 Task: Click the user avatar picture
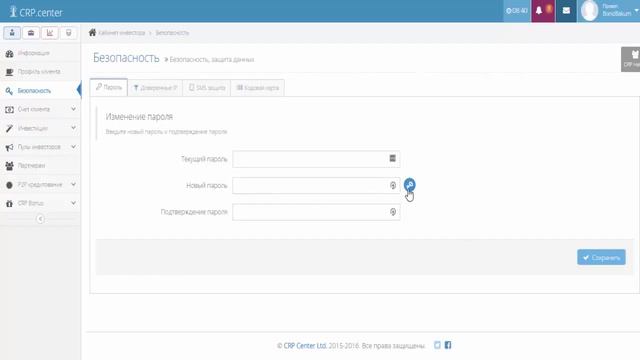click(589, 11)
